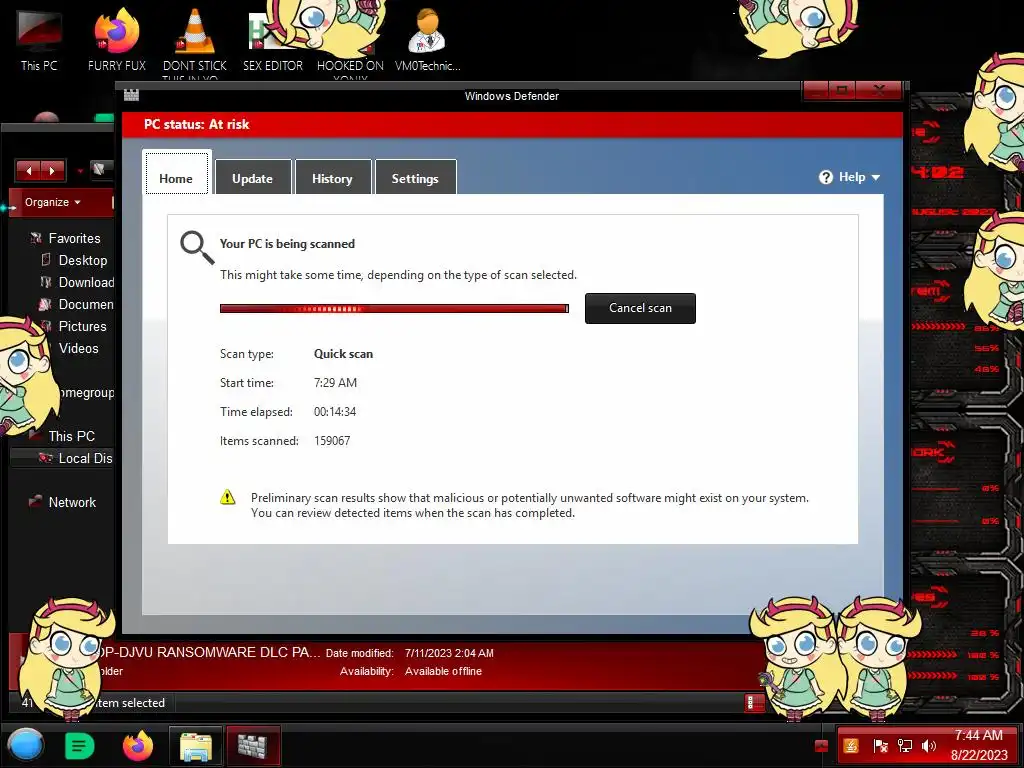Open File Explorer from the taskbar
Screen dimensions: 1024x768
click(196, 746)
